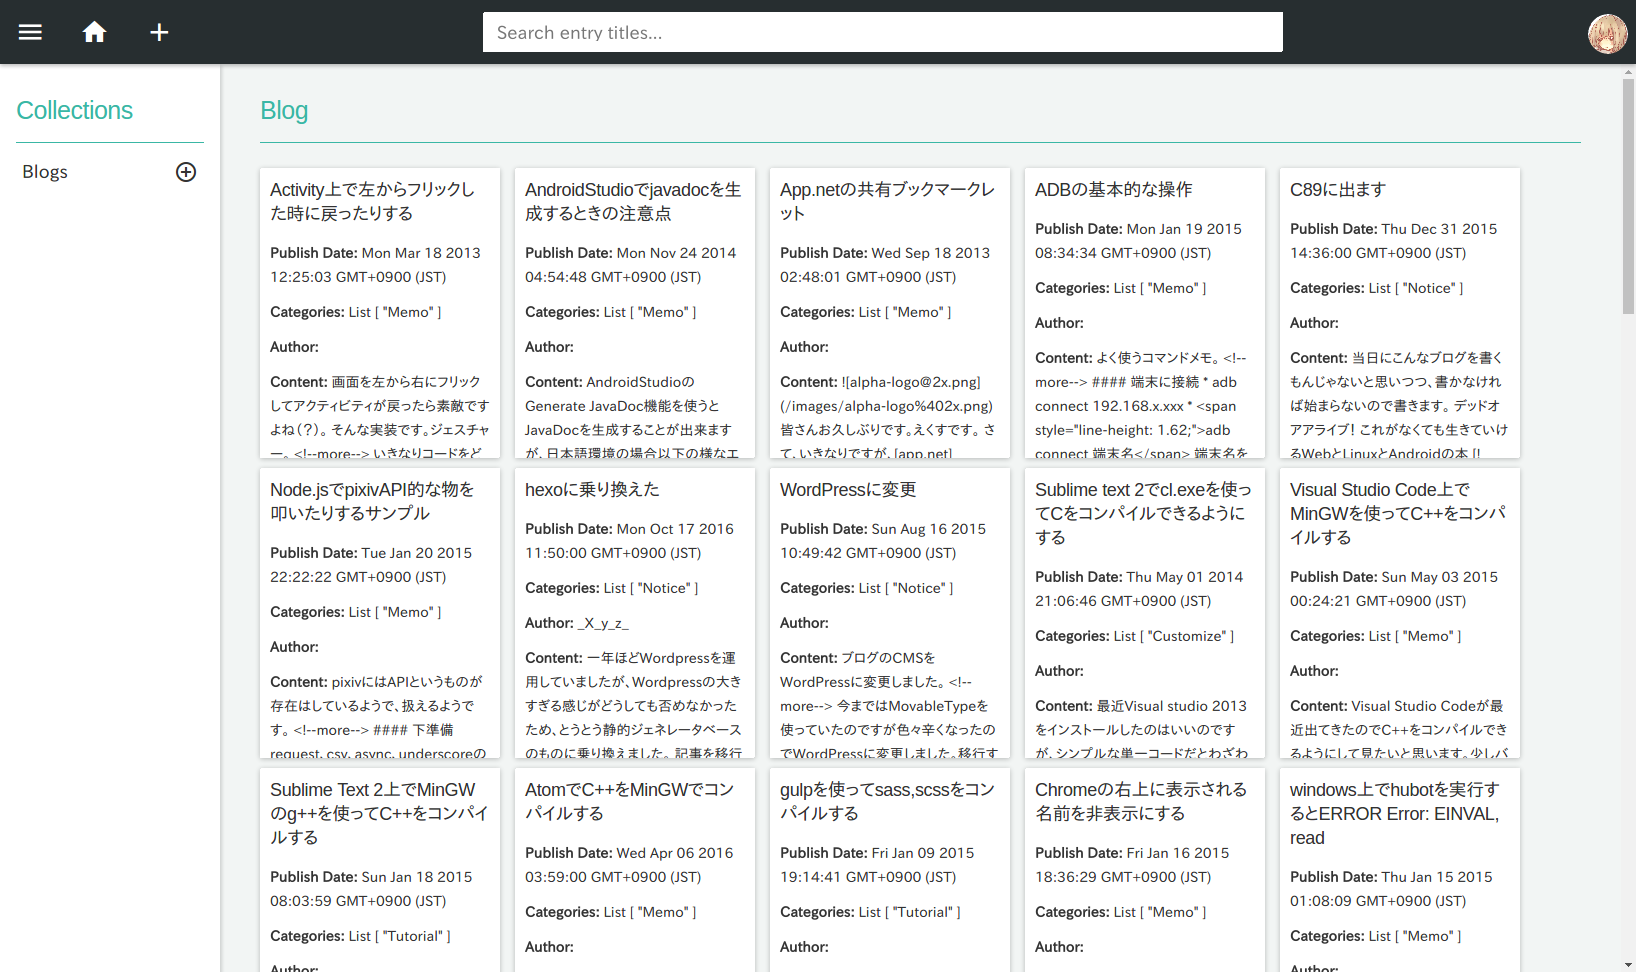Click the circled plus next to Blogs

pyautogui.click(x=186, y=172)
